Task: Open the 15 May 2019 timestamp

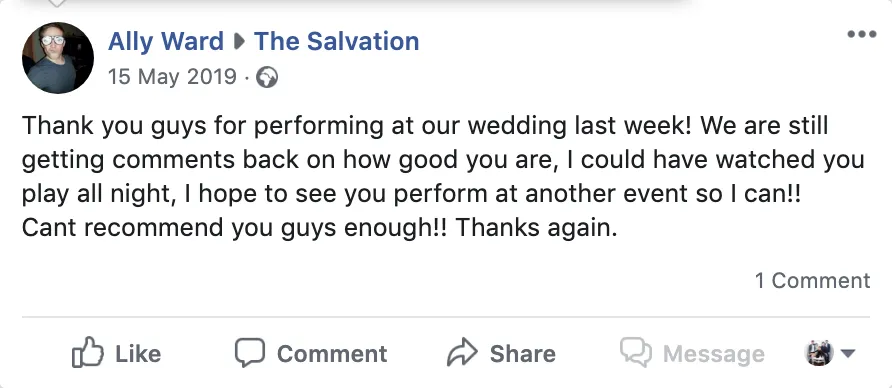Action: (x=172, y=76)
